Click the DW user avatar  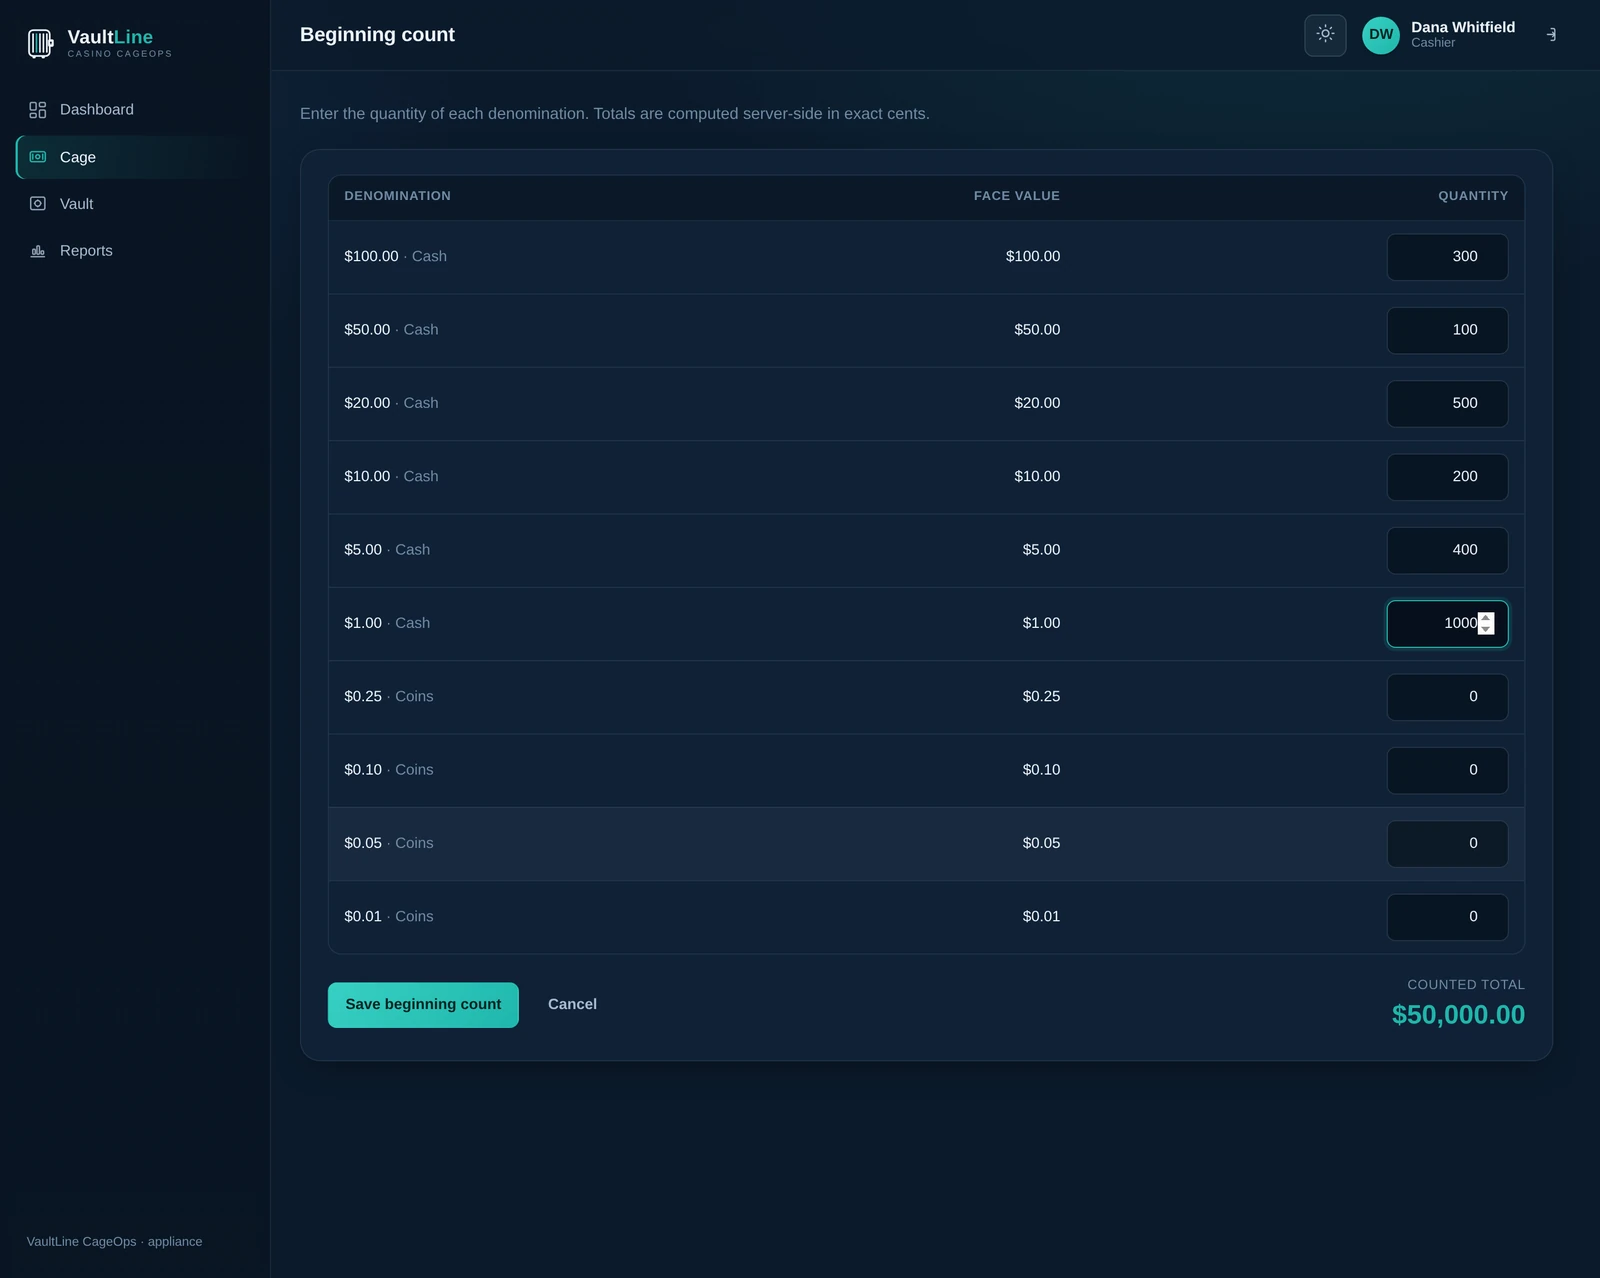[1381, 35]
